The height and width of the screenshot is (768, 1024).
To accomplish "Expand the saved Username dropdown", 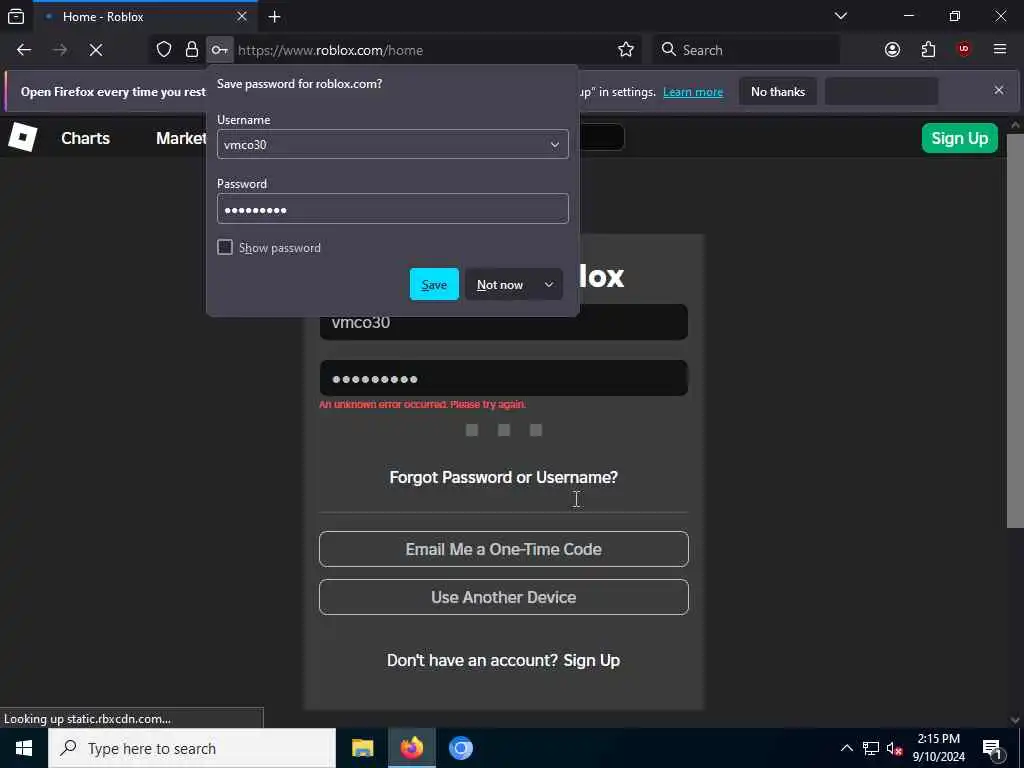I will (x=554, y=144).
